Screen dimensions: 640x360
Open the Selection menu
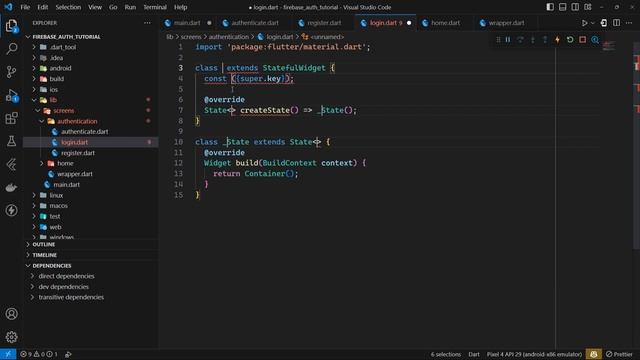click(x=68, y=7)
